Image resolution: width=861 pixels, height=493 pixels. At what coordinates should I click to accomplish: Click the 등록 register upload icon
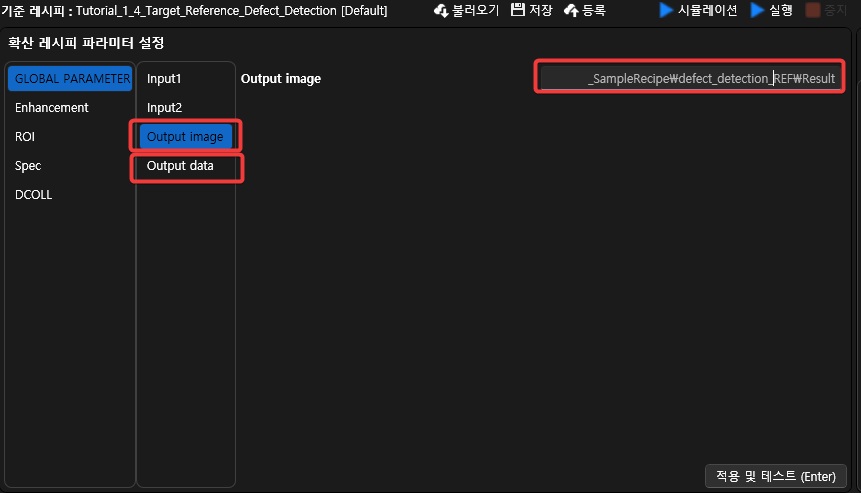pyautogui.click(x=571, y=11)
